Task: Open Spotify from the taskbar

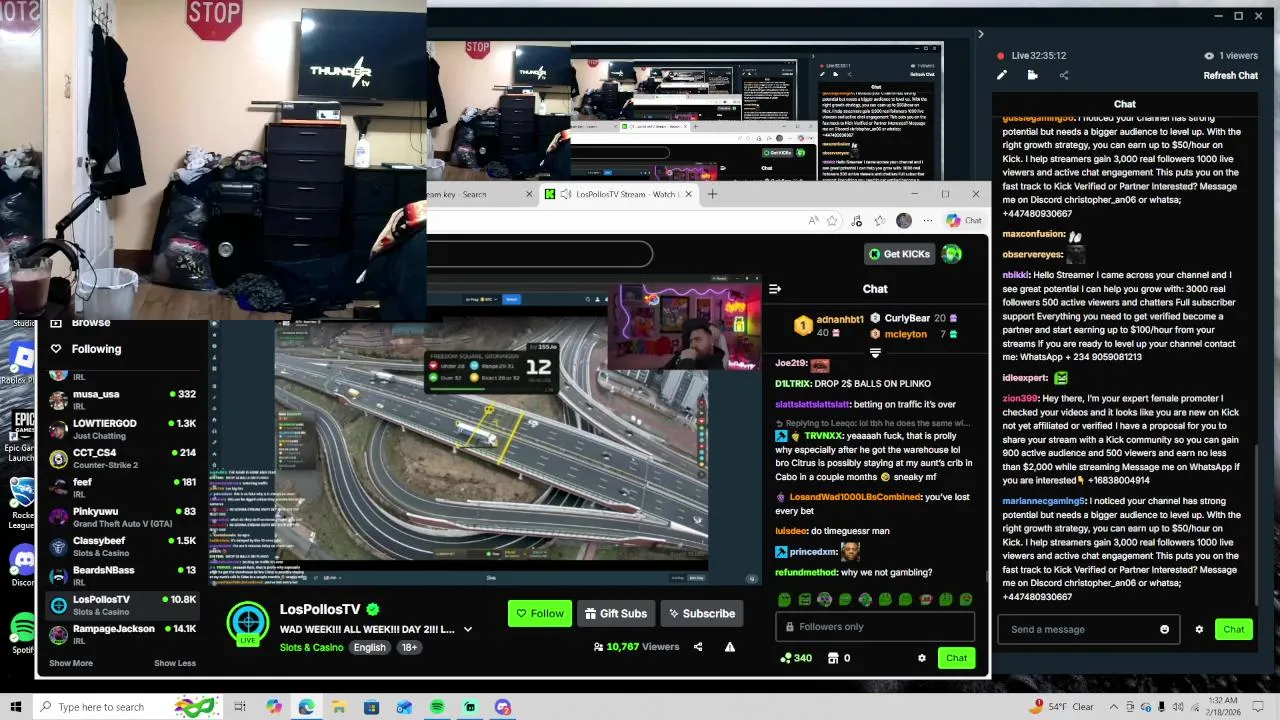Action: (437, 707)
